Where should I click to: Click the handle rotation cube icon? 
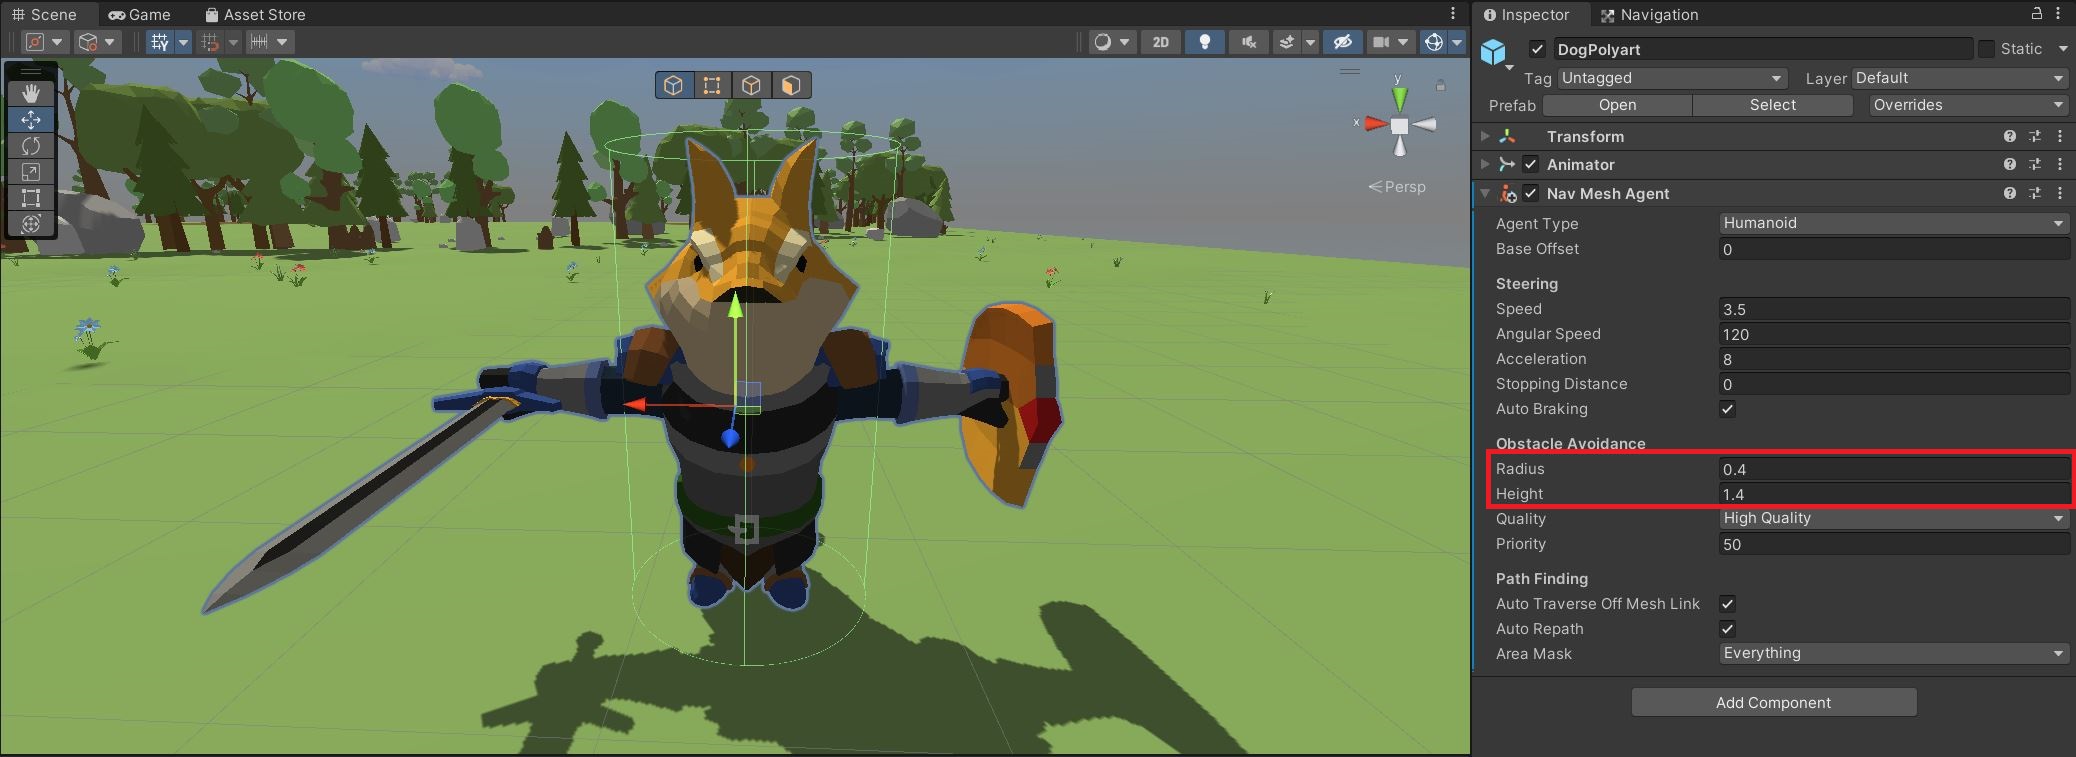[88, 42]
